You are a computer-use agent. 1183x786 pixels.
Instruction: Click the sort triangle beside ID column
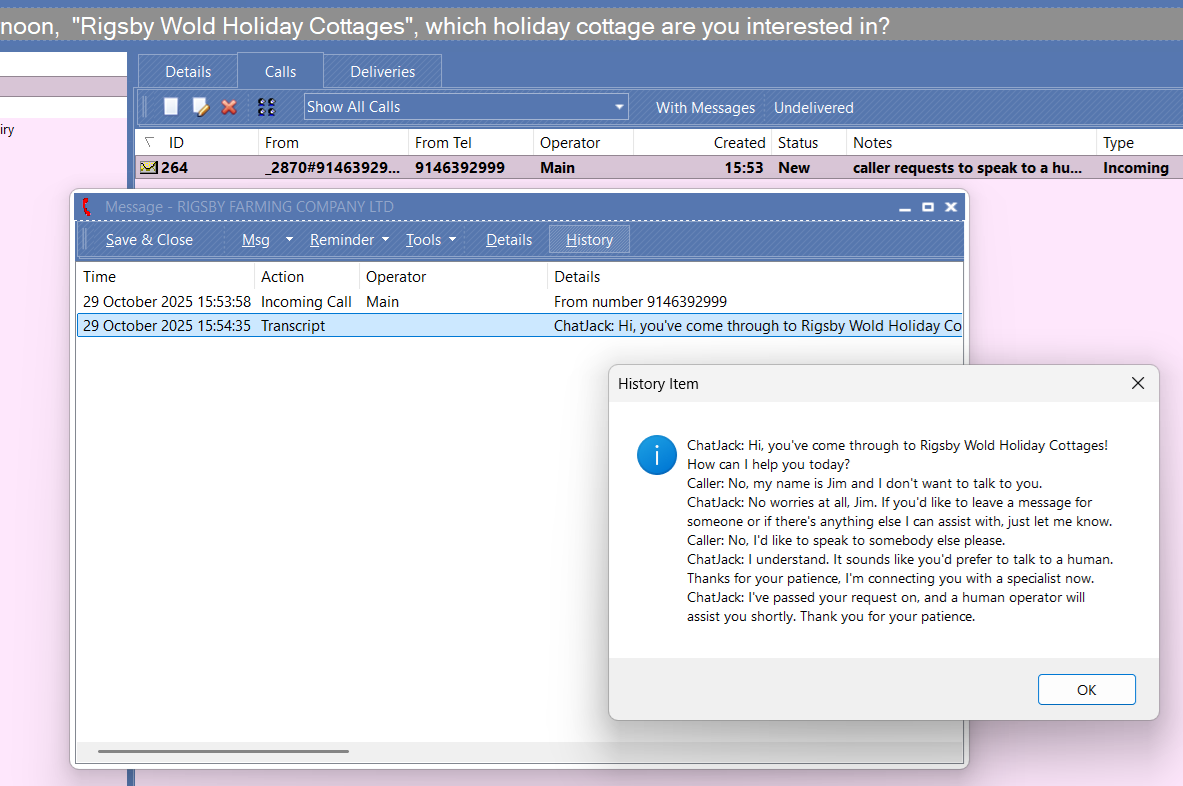pyautogui.click(x=150, y=143)
